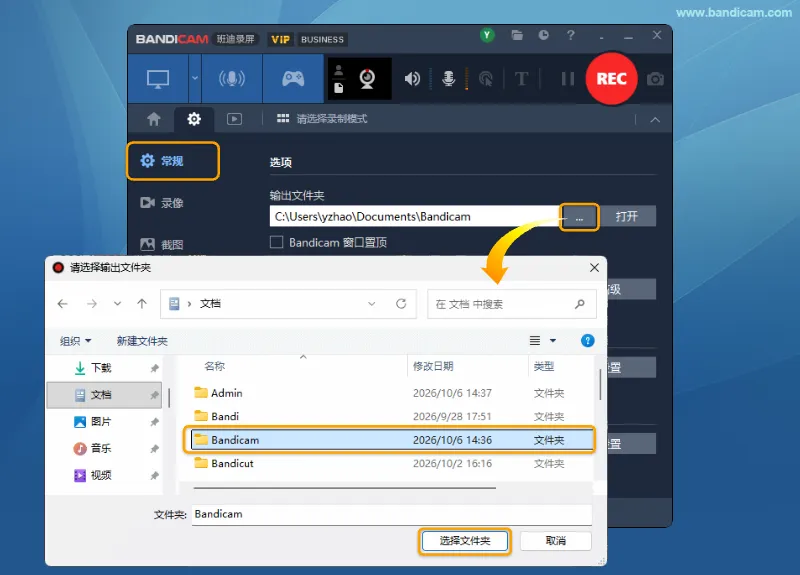The image size is (800, 575).
Task: Go forward in folder dialog
Action: (x=92, y=304)
